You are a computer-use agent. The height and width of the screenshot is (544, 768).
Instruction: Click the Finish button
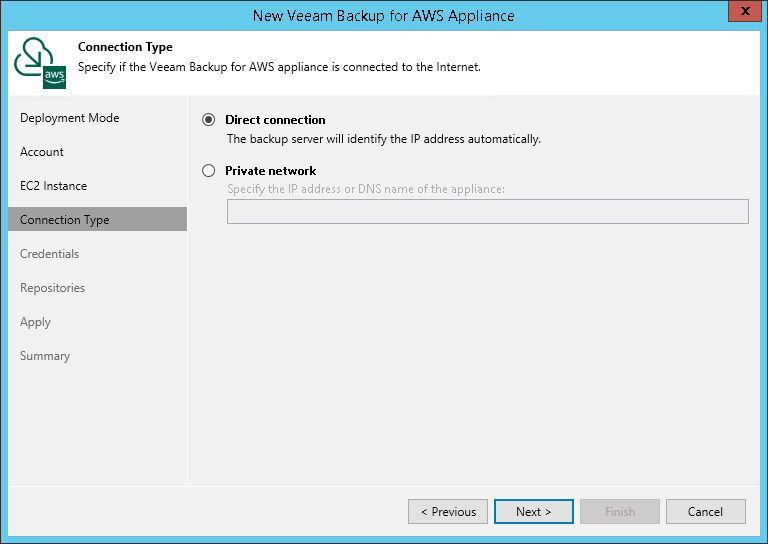[620, 512]
